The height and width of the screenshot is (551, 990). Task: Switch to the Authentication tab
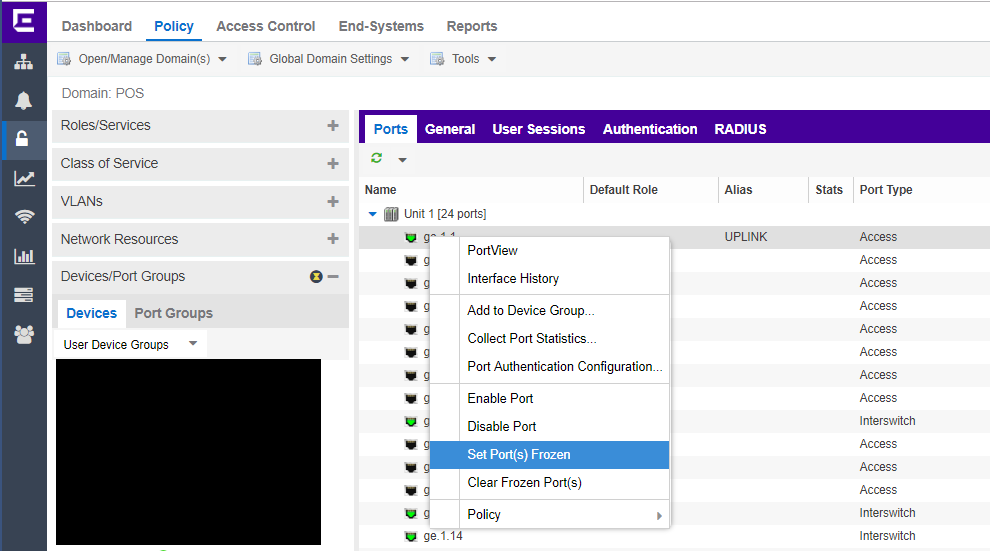(650, 129)
